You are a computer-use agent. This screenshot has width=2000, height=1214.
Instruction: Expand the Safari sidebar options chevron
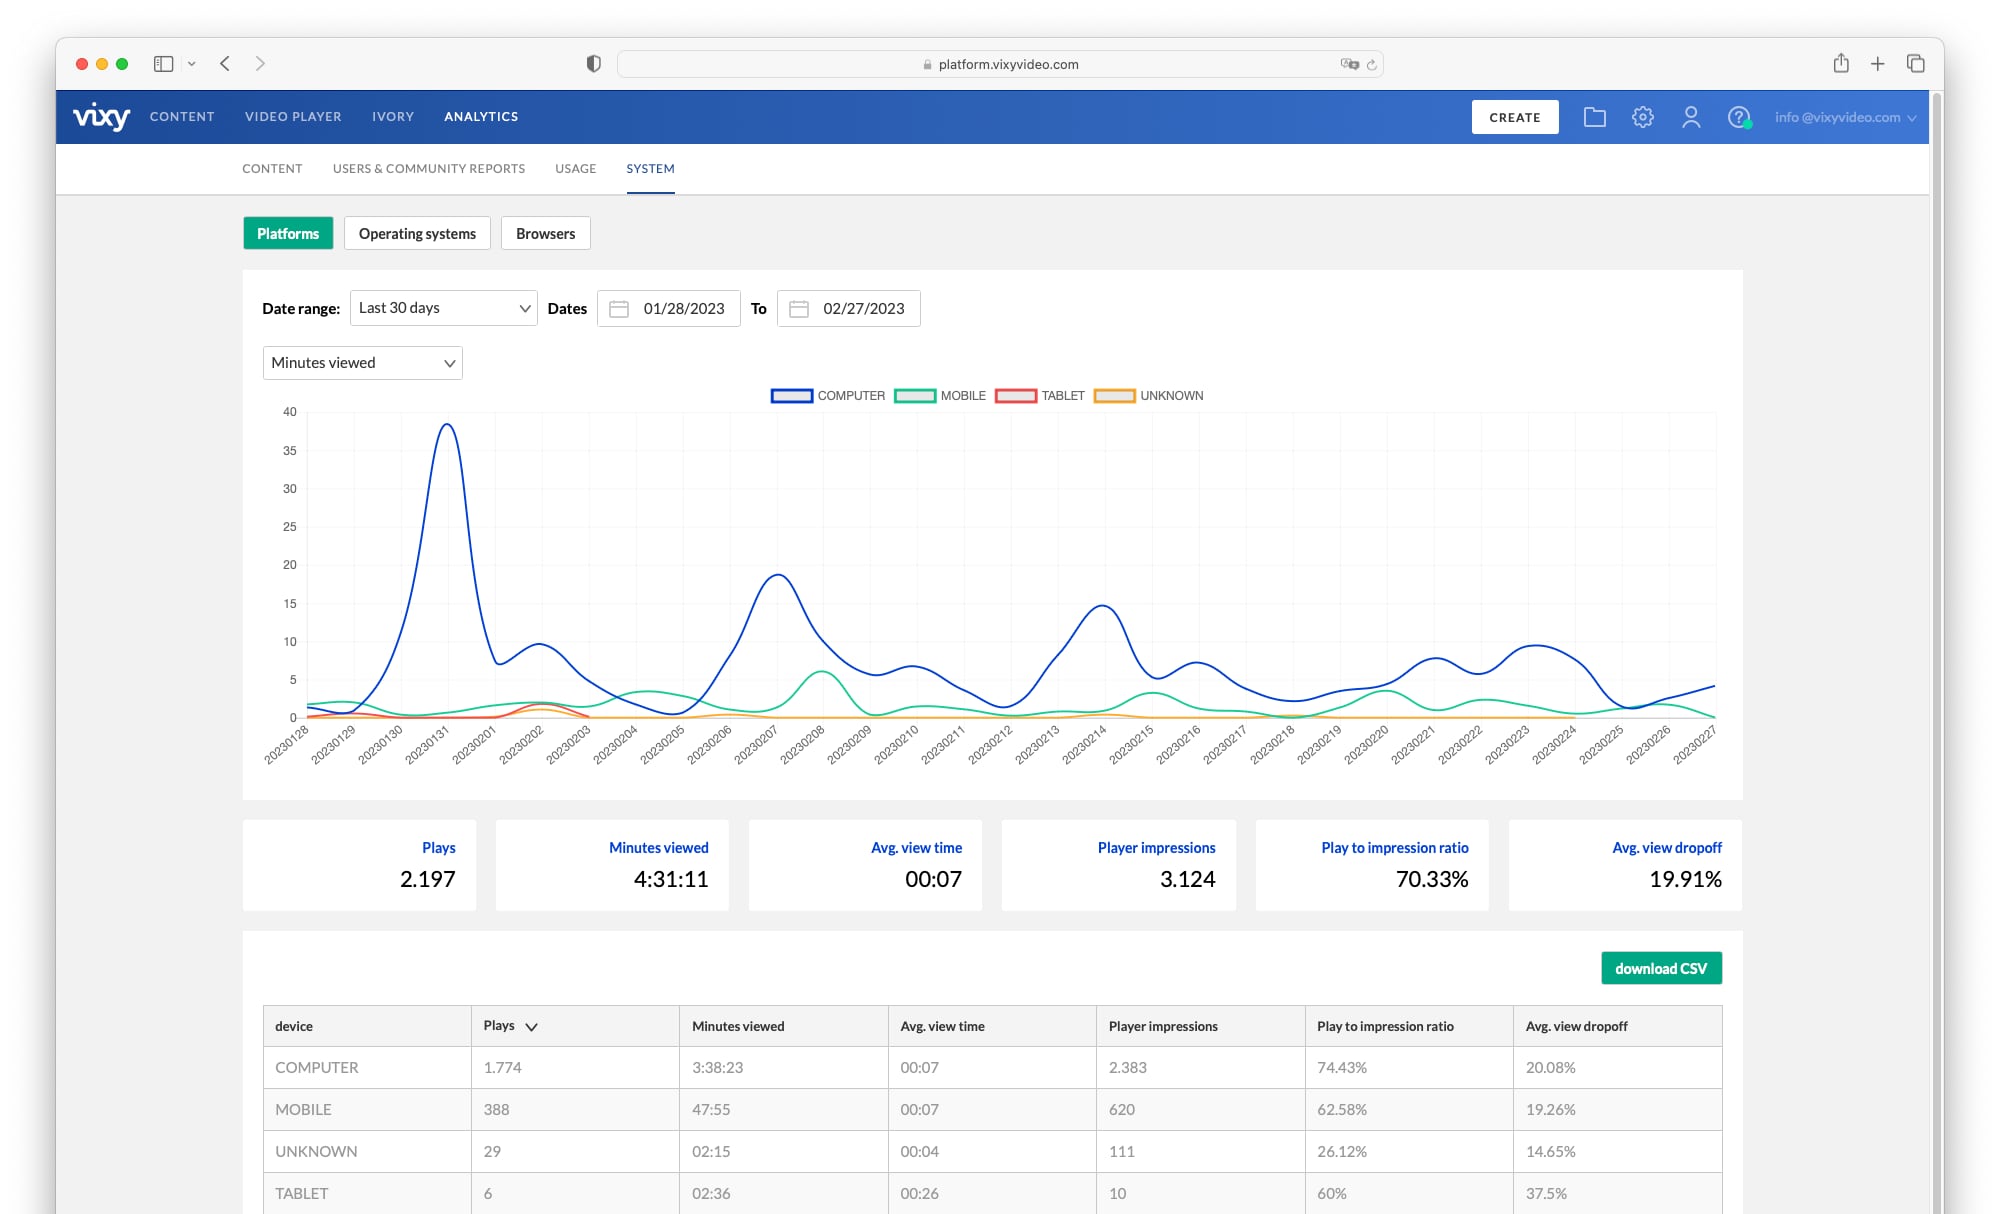point(192,63)
